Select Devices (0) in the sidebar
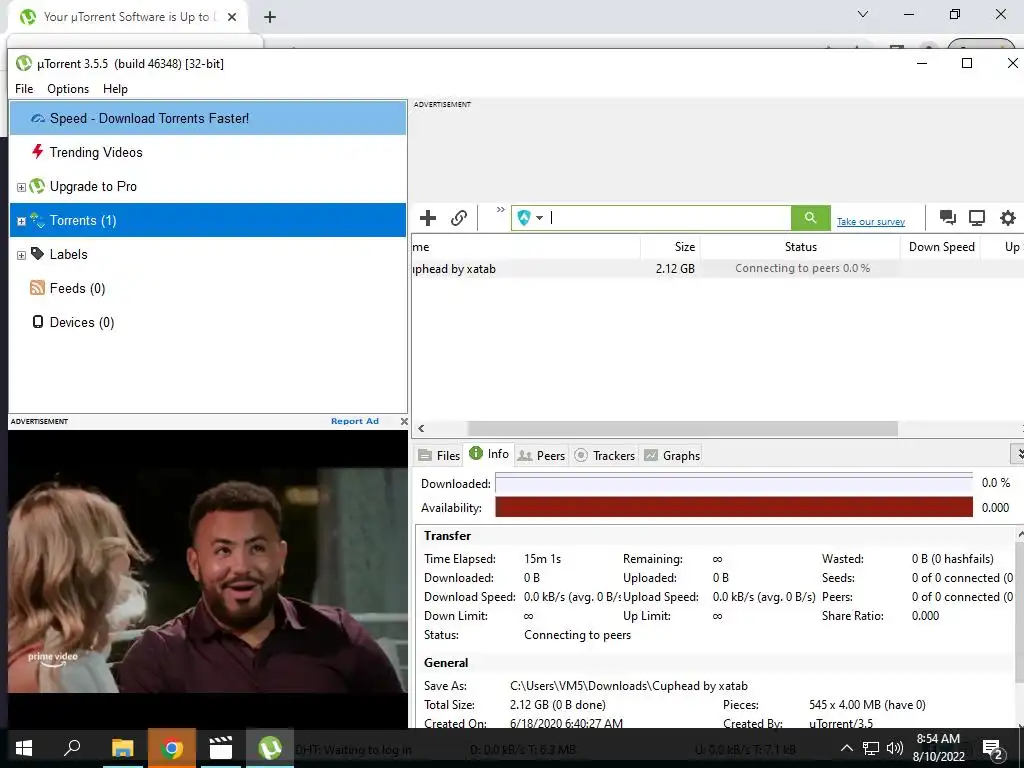Image resolution: width=1024 pixels, height=768 pixels. [x=208, y=322]
